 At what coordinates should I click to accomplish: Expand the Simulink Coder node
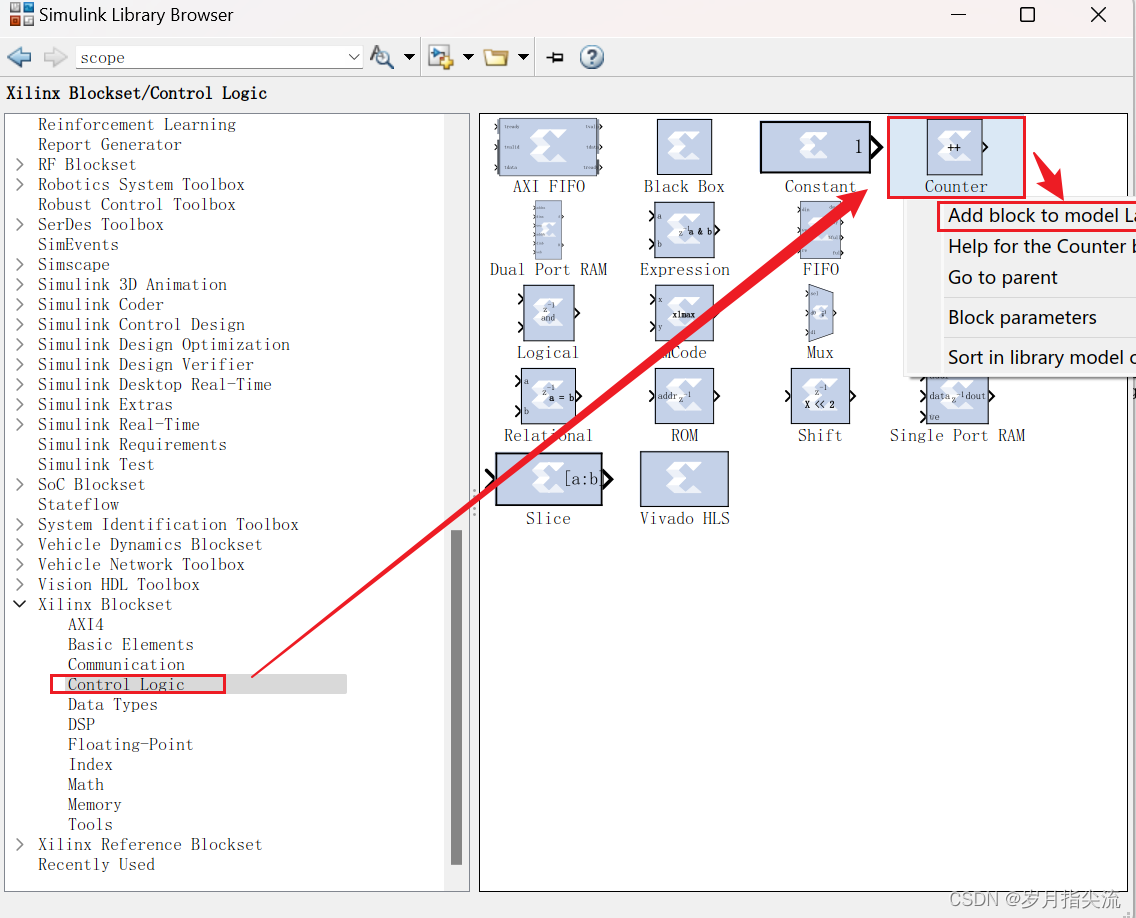(x=20, y=304)
